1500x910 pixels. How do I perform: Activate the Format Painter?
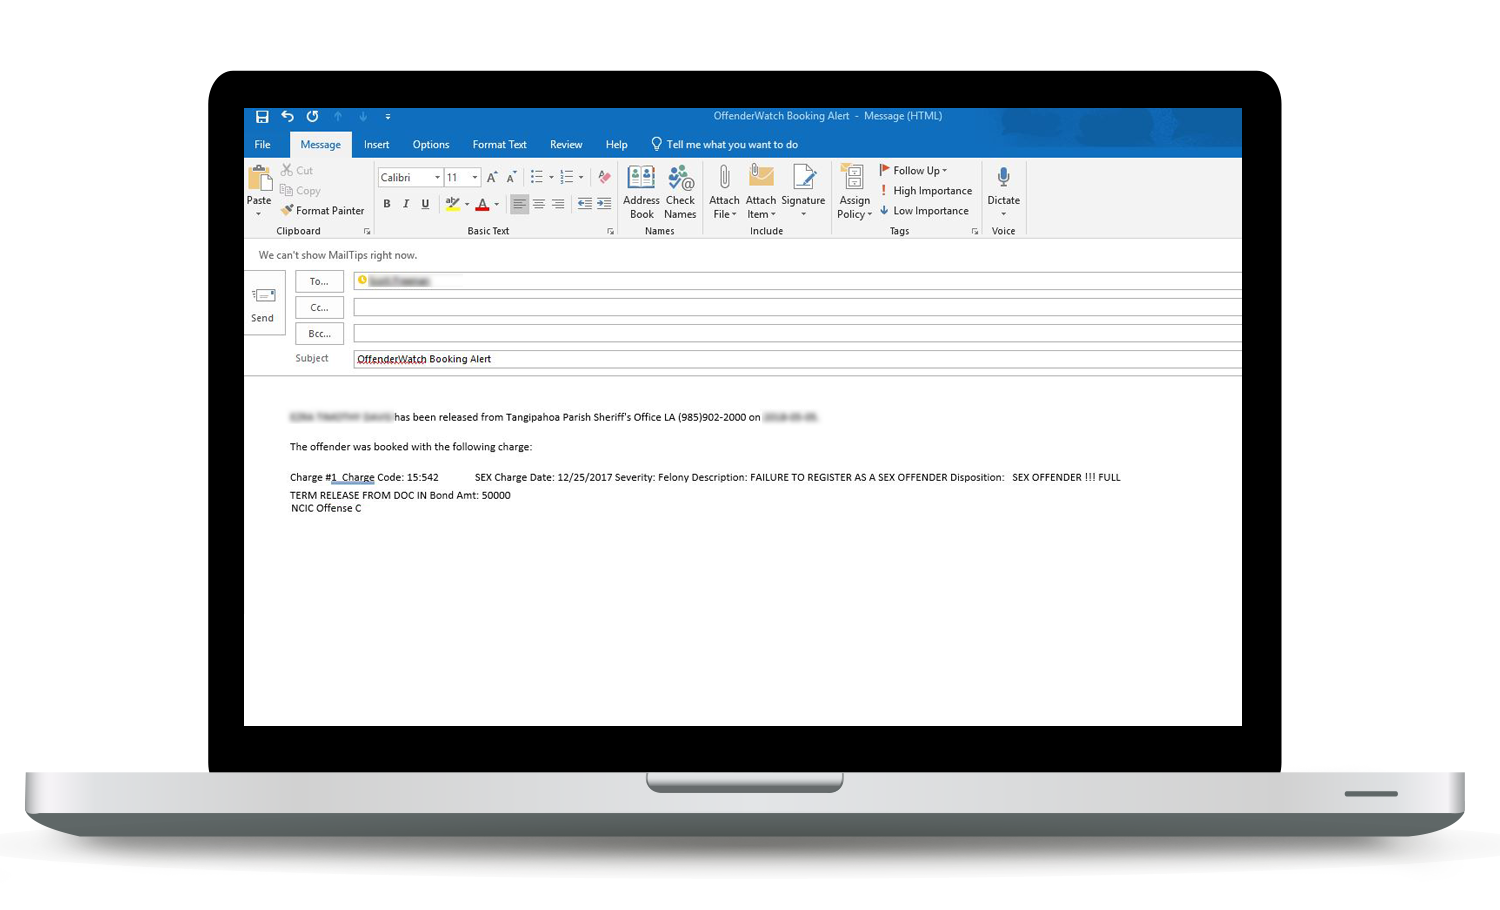(x=322, y=211)
